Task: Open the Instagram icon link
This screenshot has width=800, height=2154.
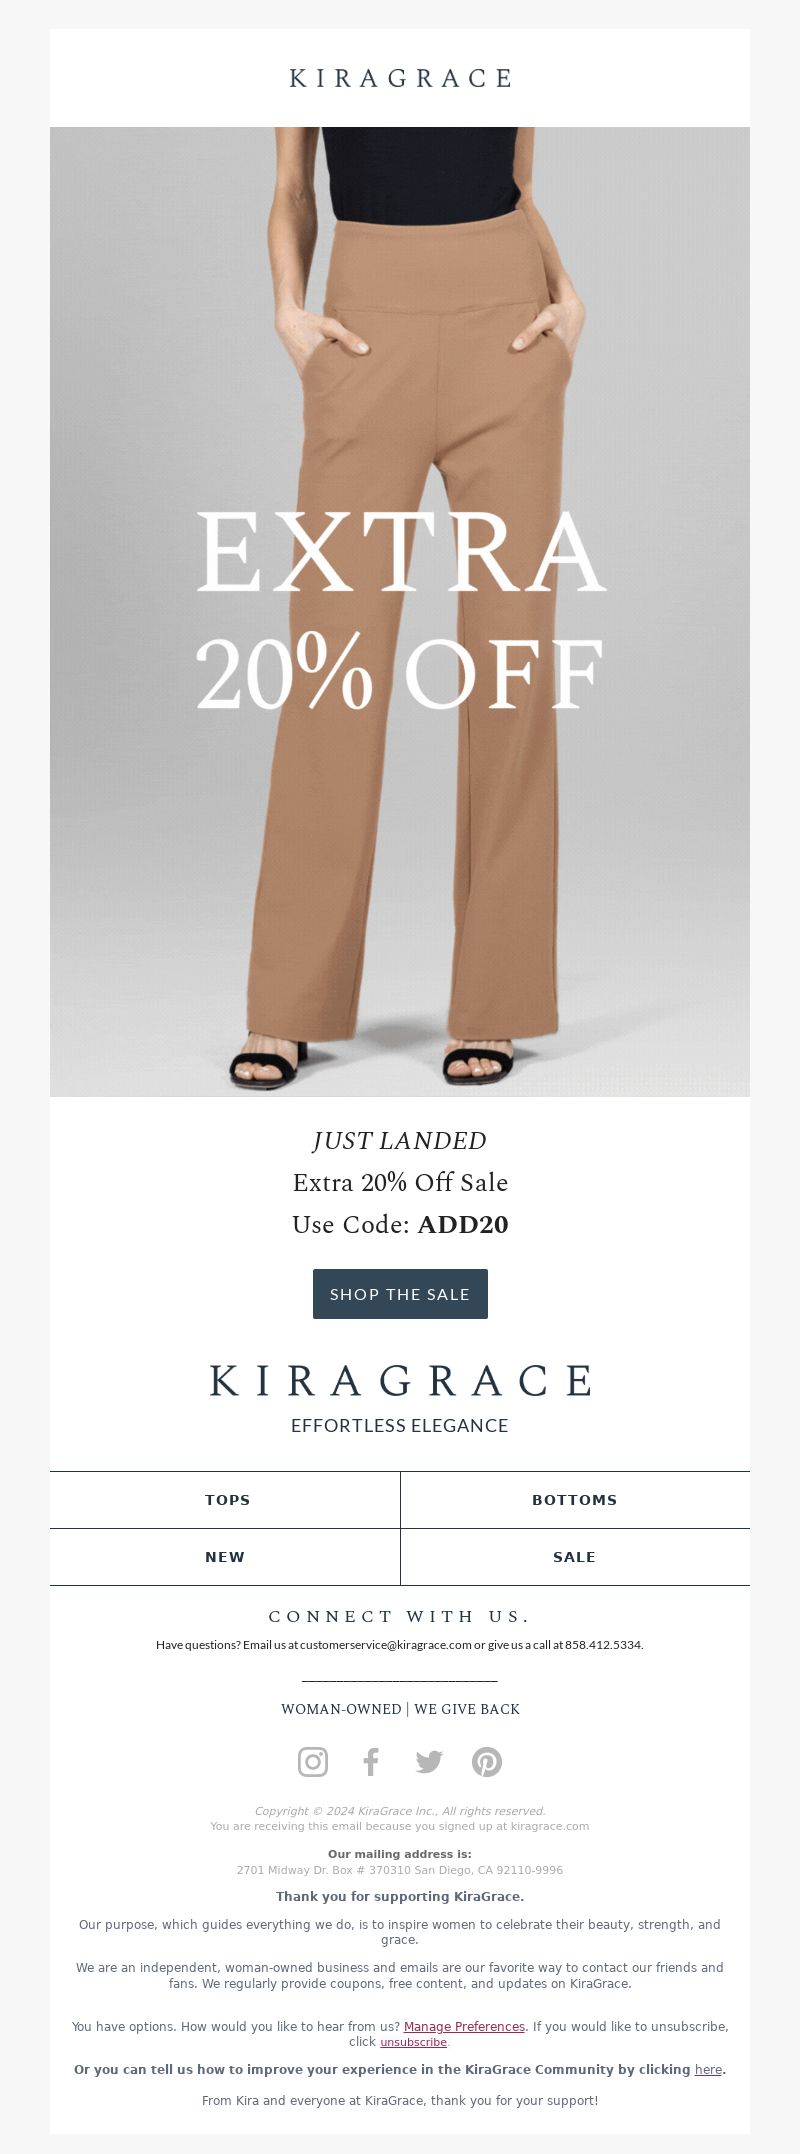Action: (313, 1761)
